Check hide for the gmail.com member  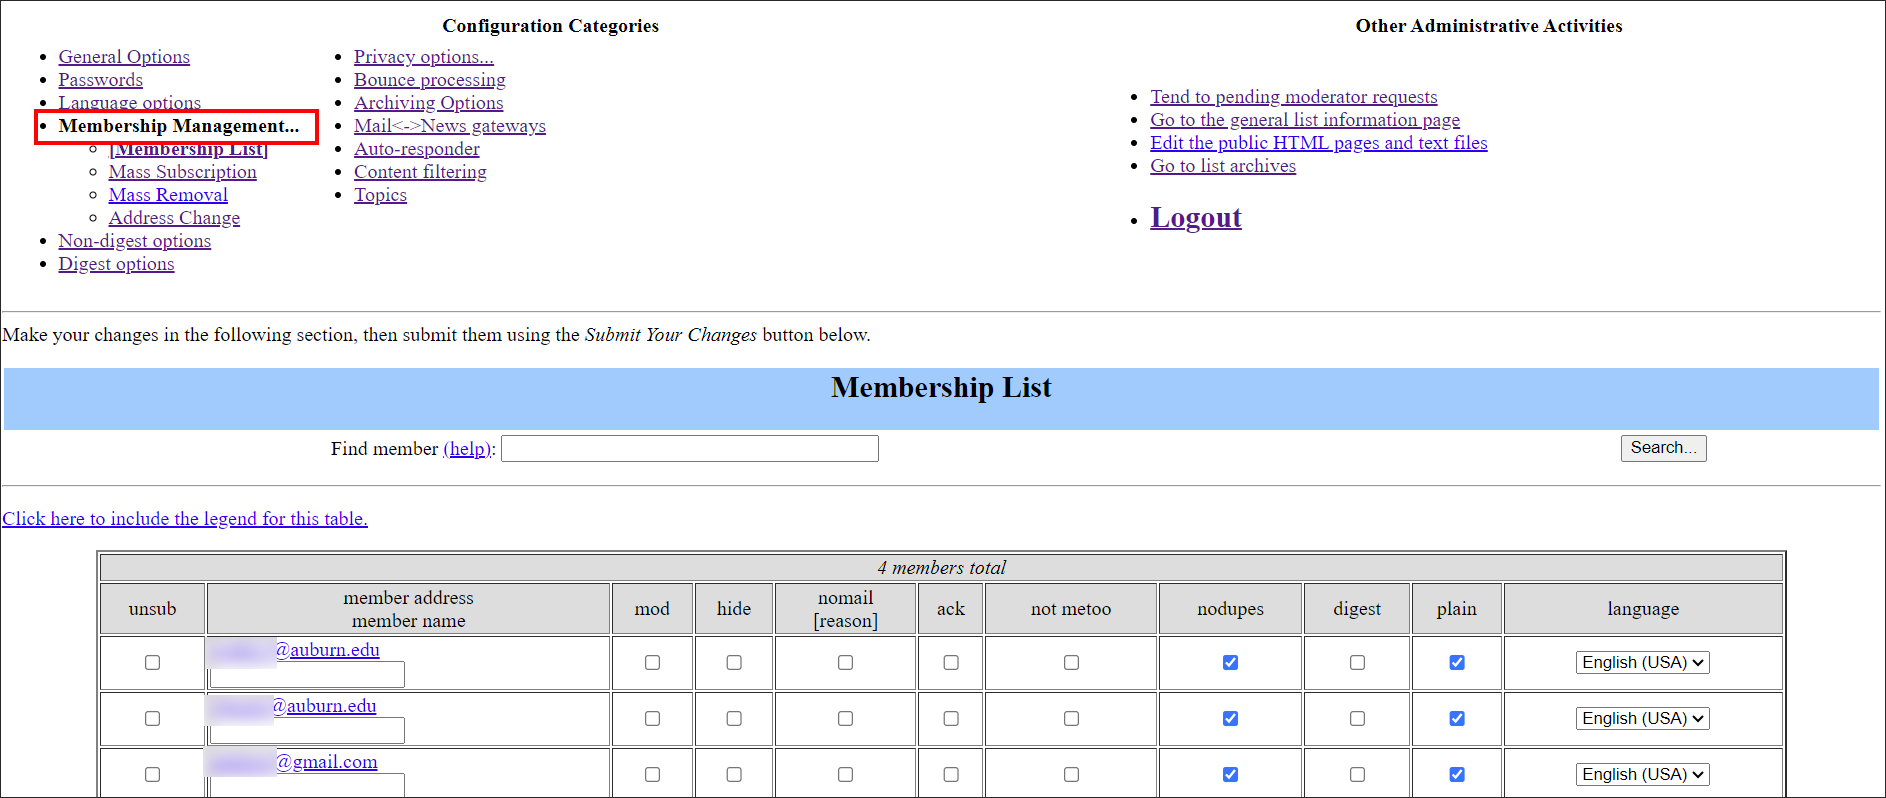pyautogui.click(x=734, y=775)
